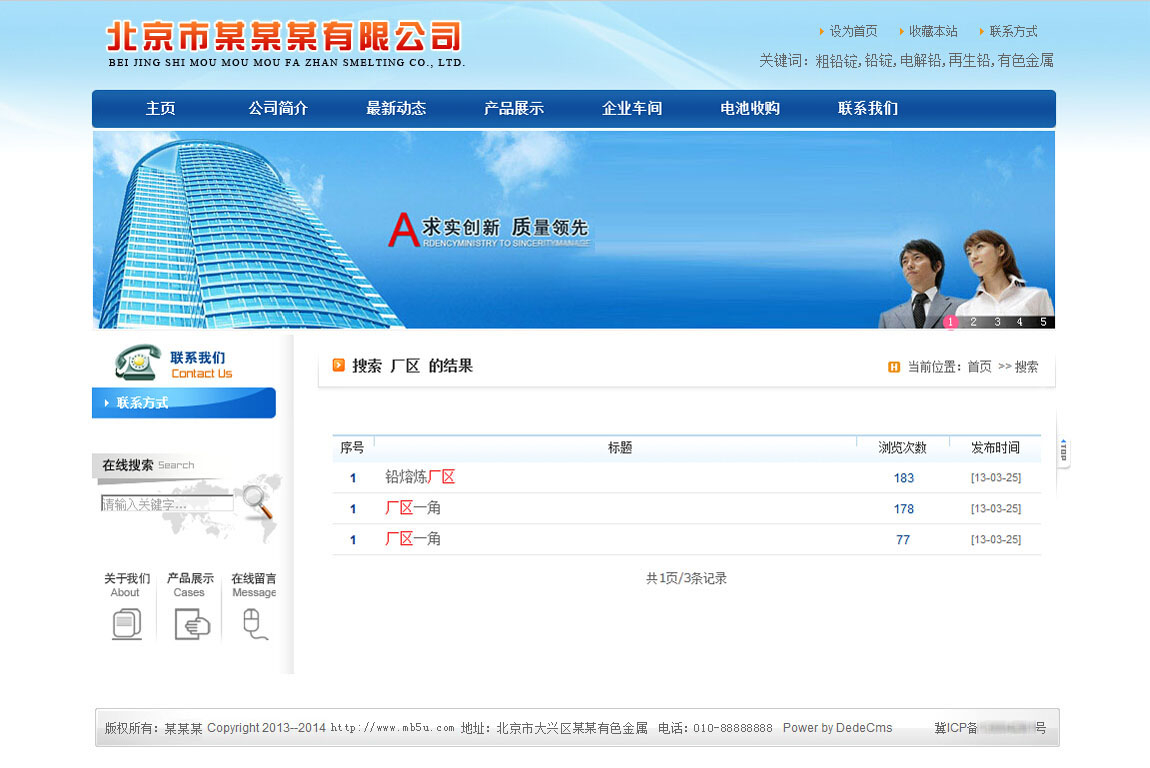
Task: Click the Message mouse icon
Action: click(253, 623)
